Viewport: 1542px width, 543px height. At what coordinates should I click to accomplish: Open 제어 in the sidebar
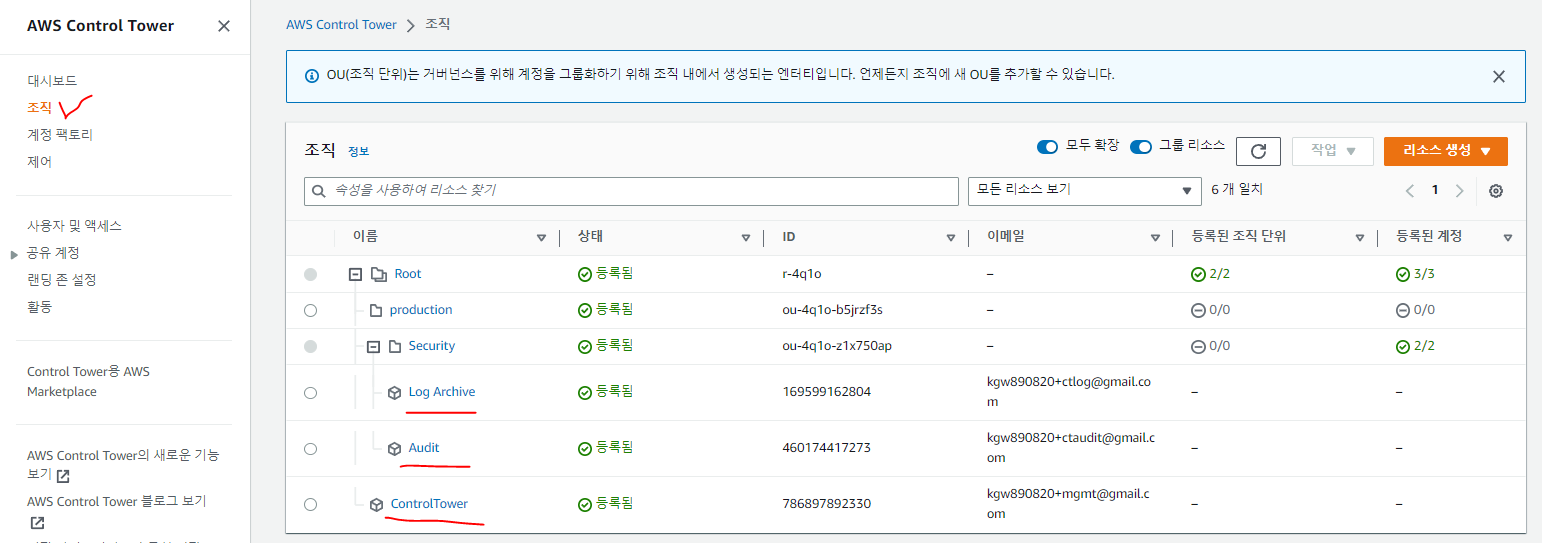39,161
